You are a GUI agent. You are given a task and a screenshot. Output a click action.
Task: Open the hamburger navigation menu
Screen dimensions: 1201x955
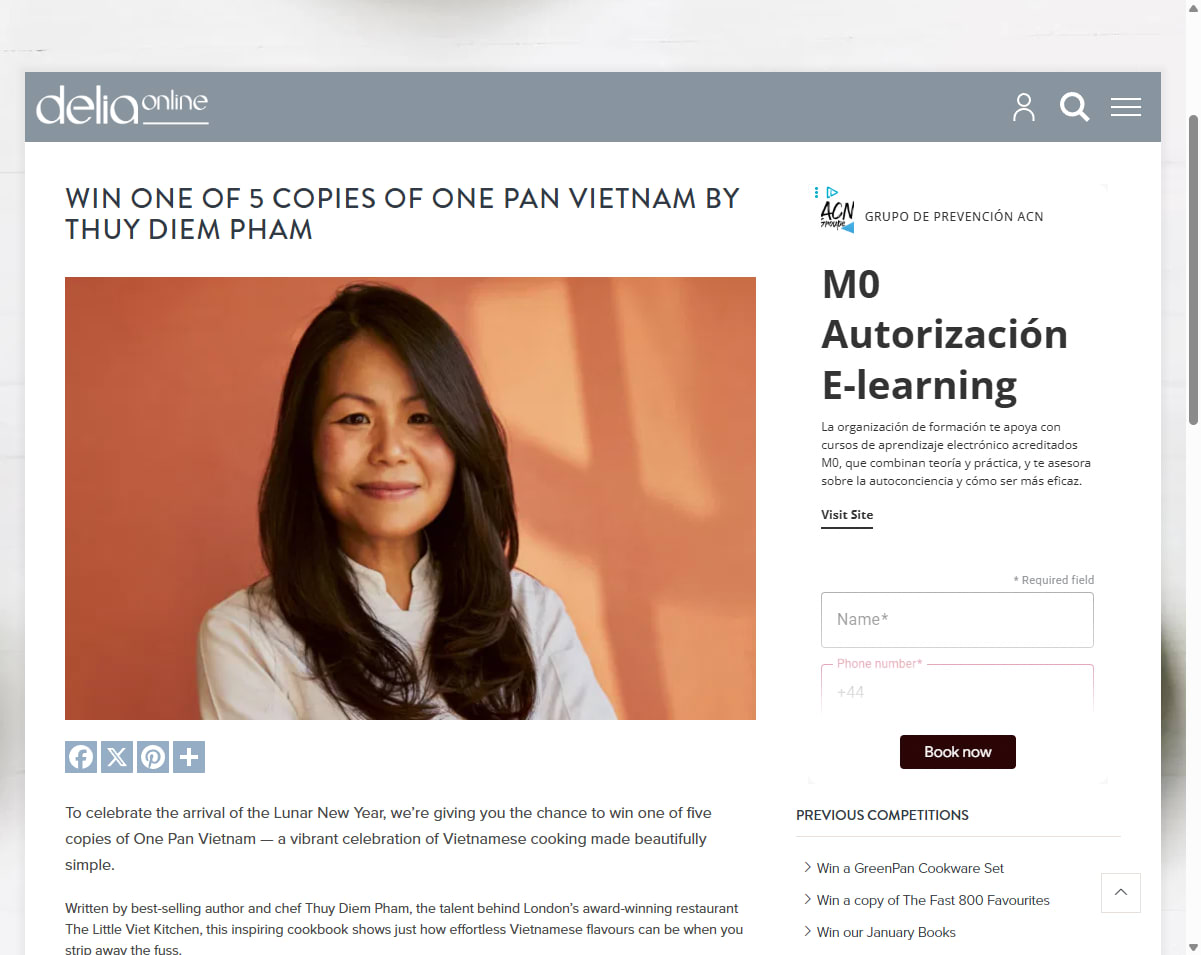pos(1126,107)
